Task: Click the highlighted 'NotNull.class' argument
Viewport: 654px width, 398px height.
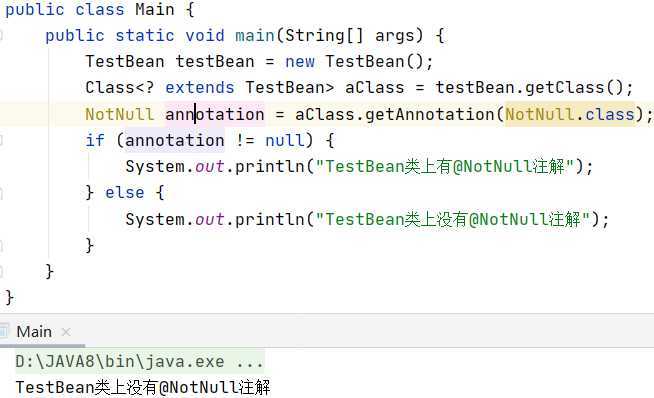Action: point(569,114)
